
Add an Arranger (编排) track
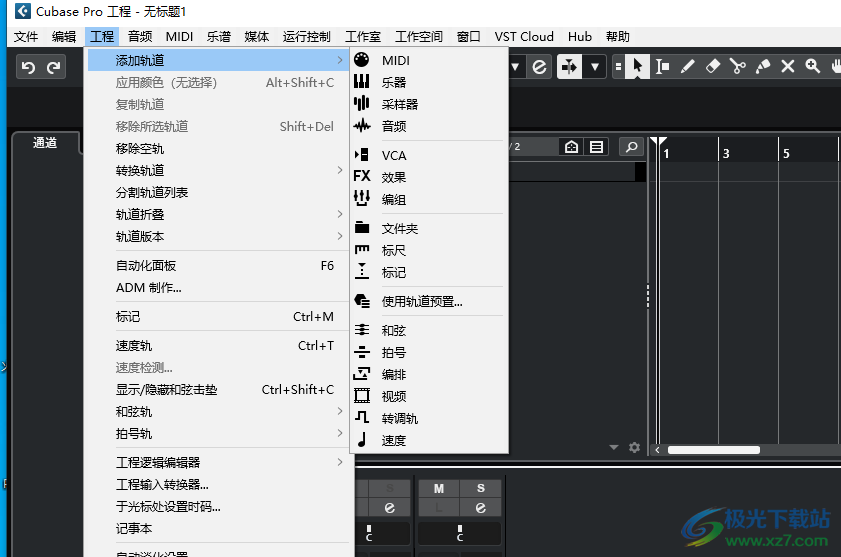[x=429, y=374]
